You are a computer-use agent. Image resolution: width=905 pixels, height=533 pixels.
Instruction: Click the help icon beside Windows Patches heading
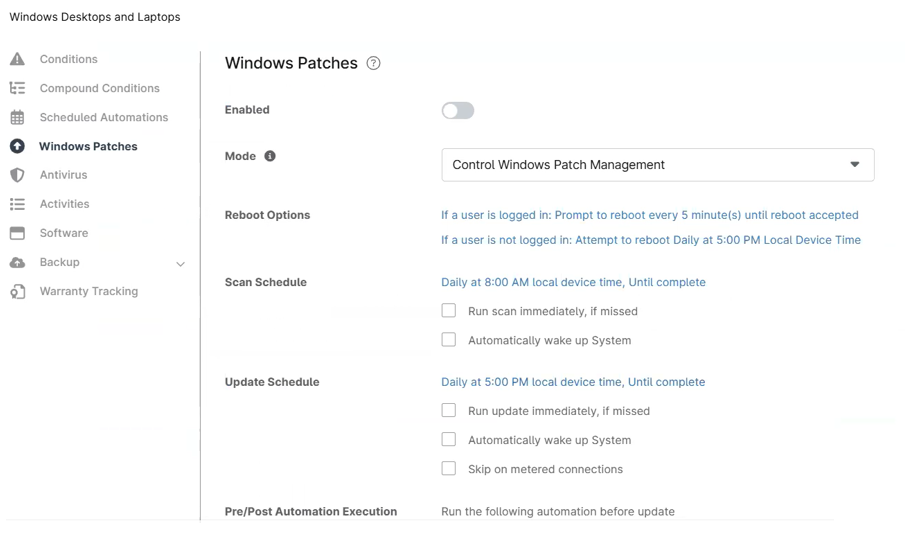(x=373, y=63)
